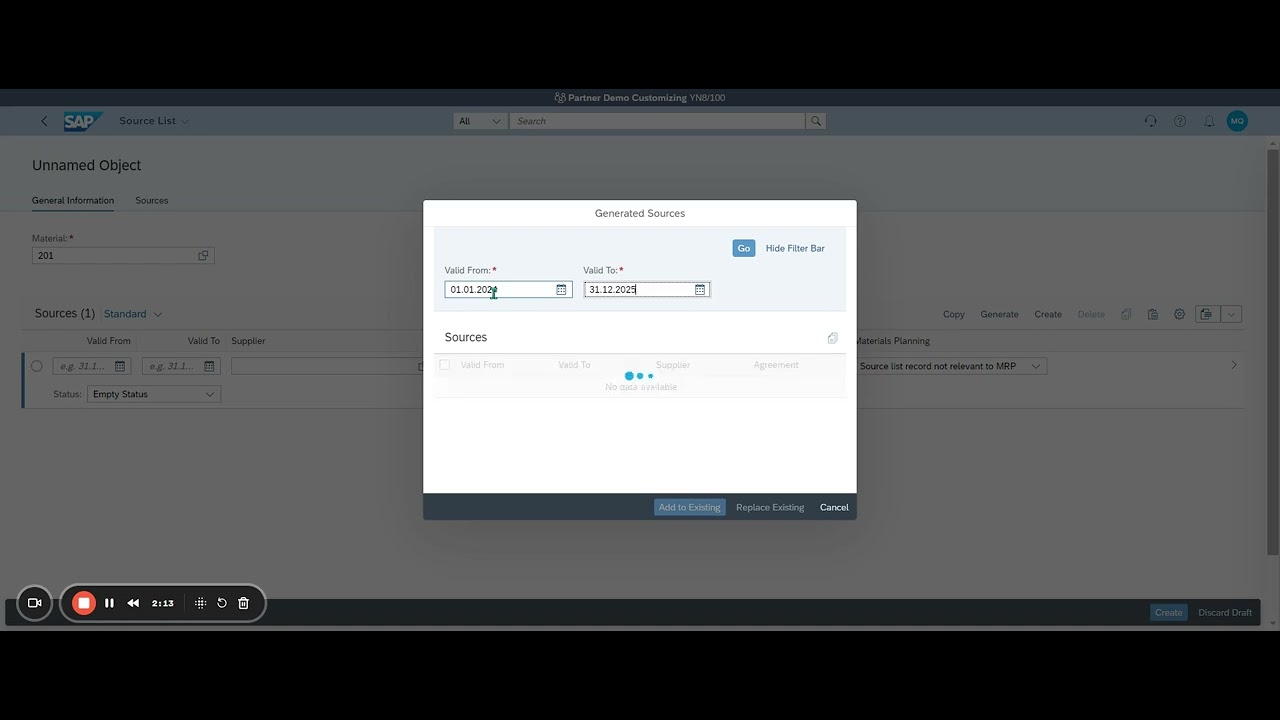This screenshot has height=720, width=1280.
Task: Click the paste clipboard icon in Sources toolbar
Action: click(1152, 314)
